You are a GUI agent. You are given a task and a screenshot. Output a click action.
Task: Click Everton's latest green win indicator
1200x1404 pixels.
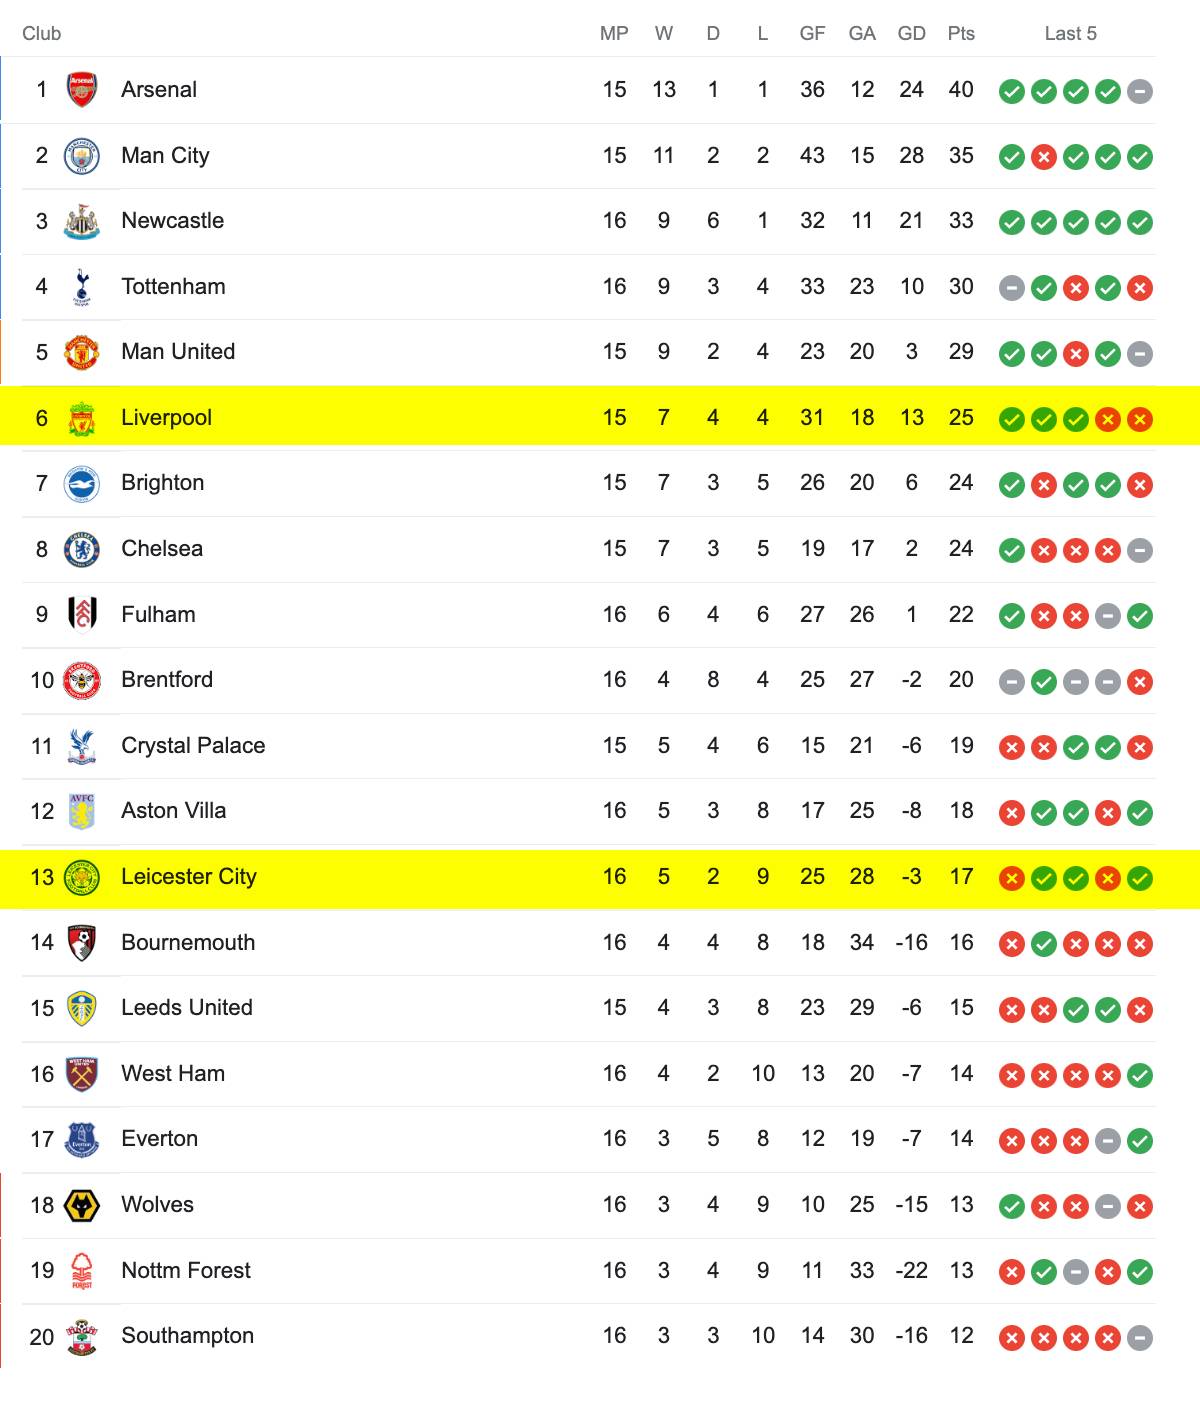pos(1140,1141)
